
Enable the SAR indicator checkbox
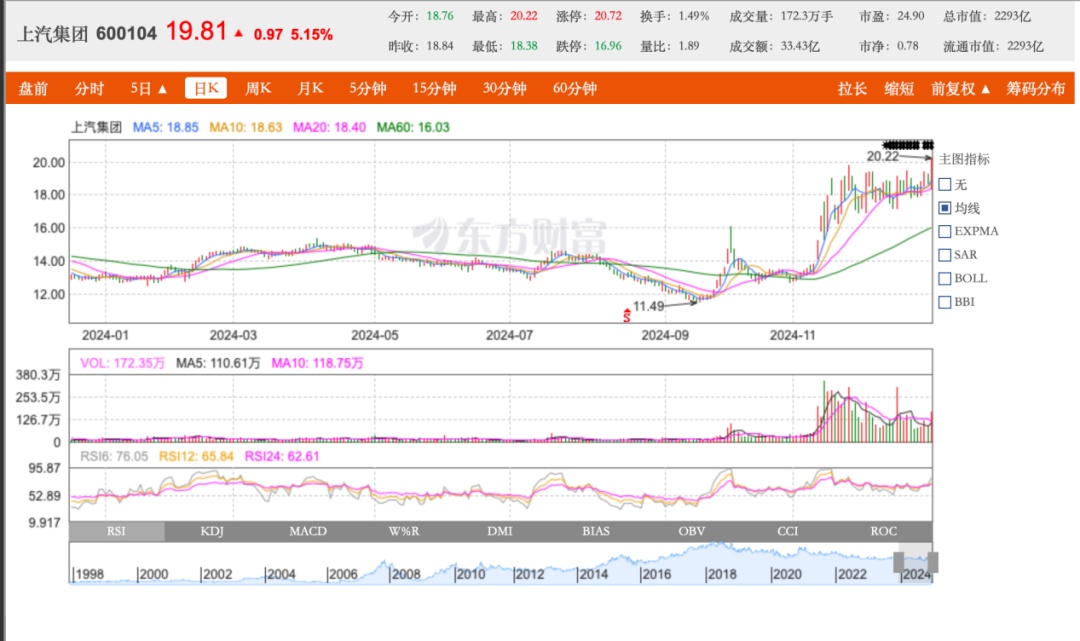point(945,255)
